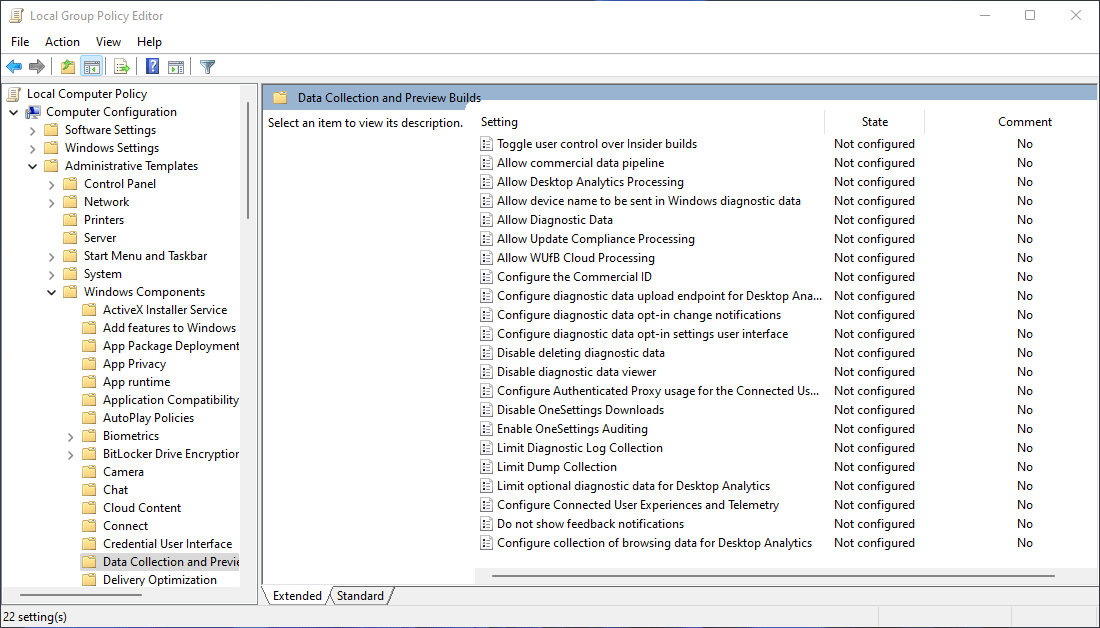This screenshot has width=1100, height=628.
Task: Expand the Control Panel node
Action: pos(51,185)
